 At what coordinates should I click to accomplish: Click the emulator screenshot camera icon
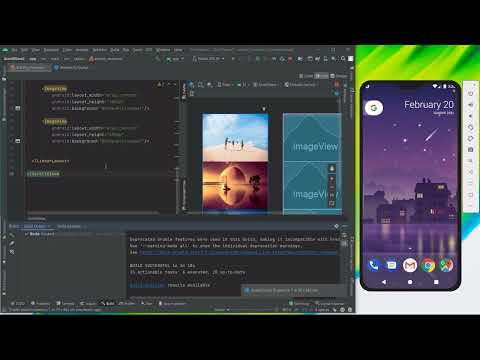point(471,150)
